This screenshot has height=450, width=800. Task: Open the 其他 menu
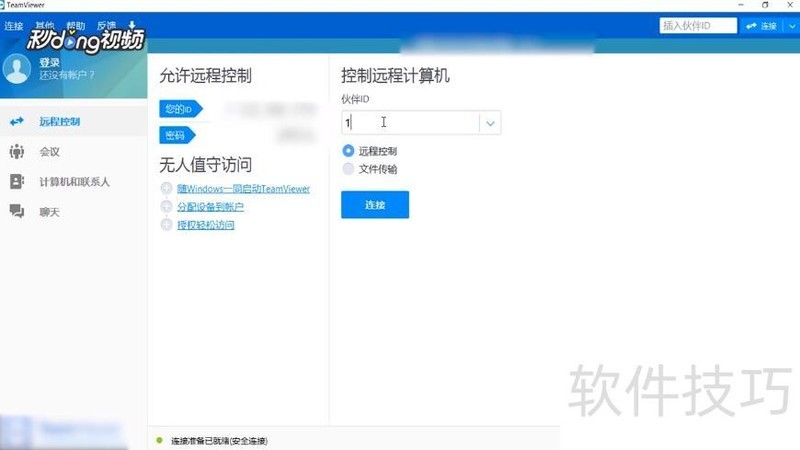point(44,25)
